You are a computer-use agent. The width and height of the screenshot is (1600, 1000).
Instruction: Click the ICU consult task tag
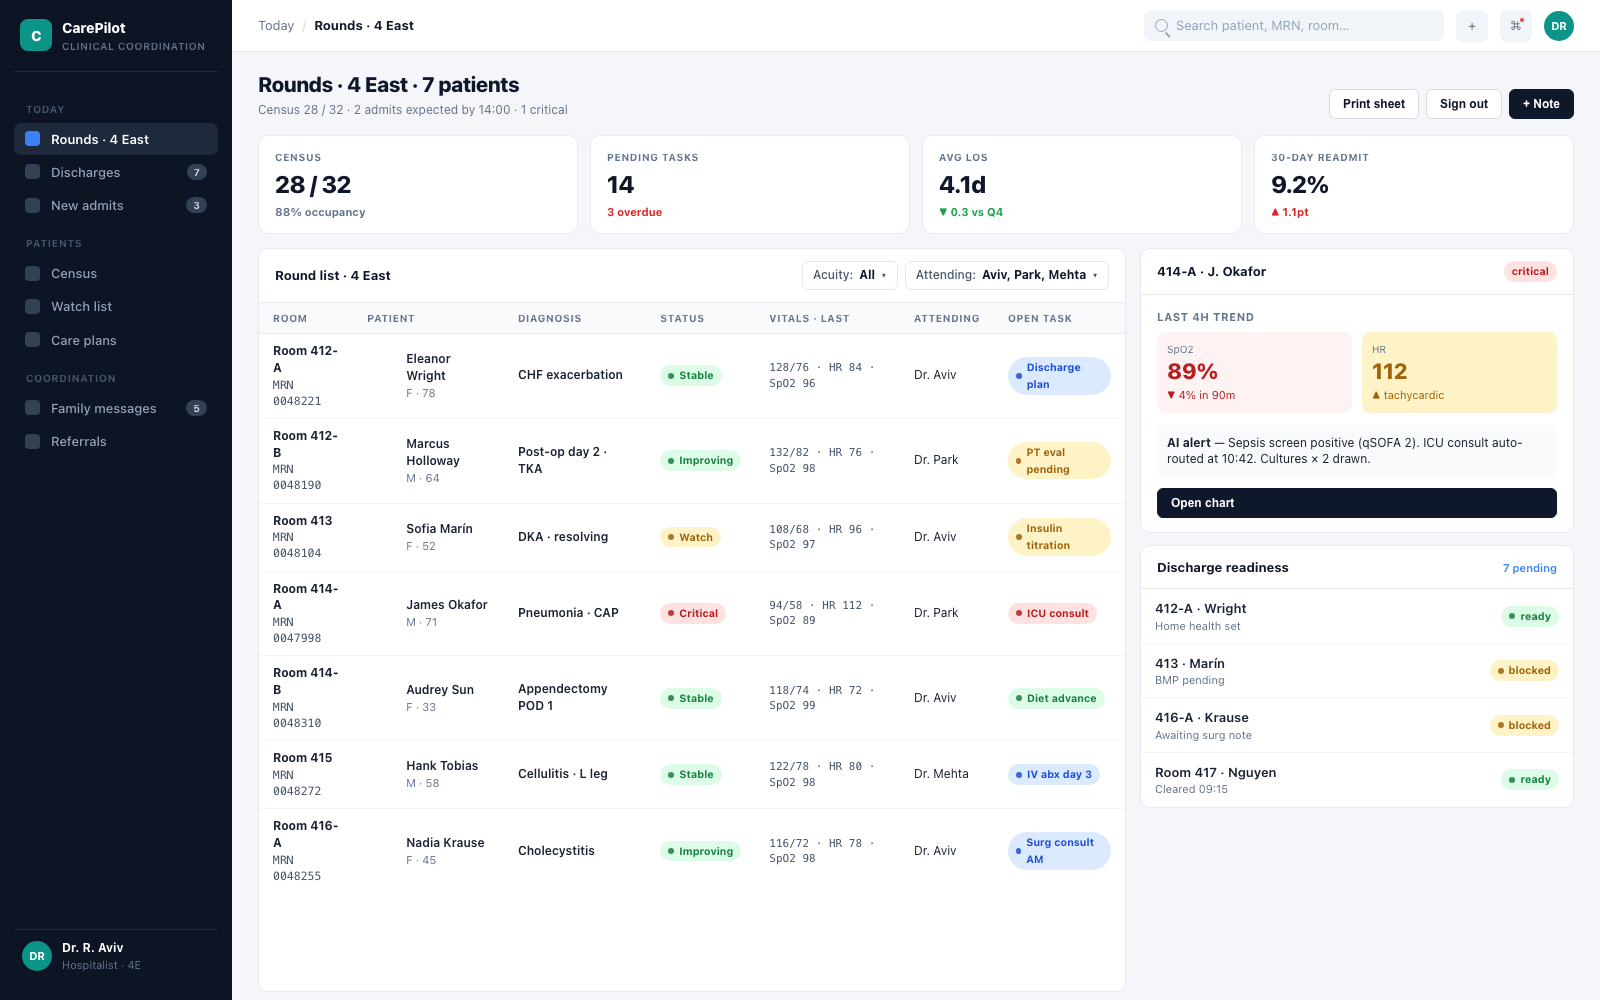(1052, 613)
